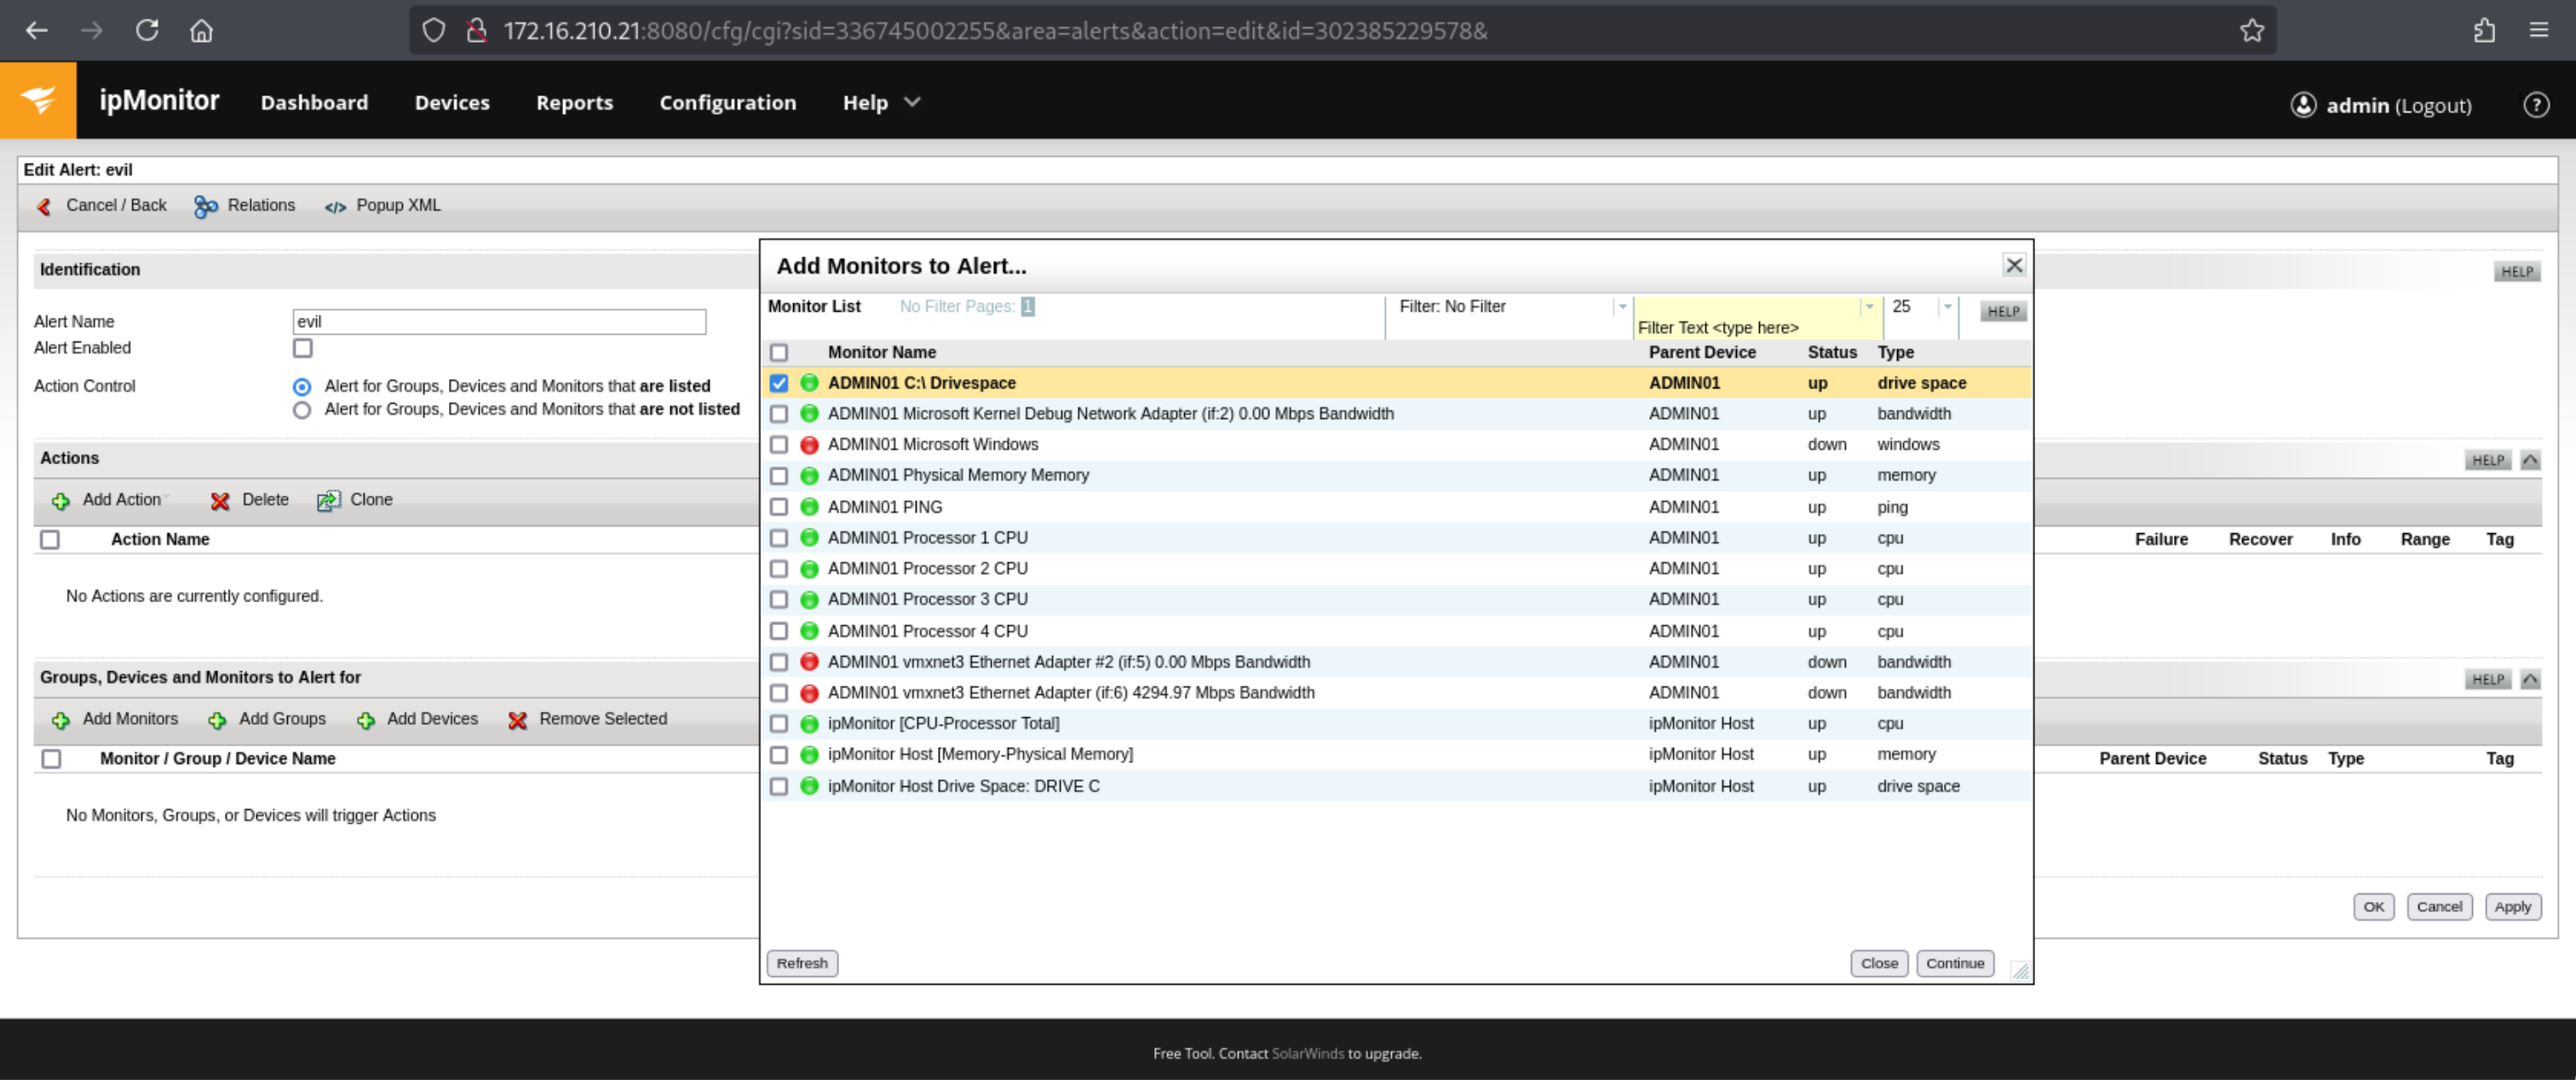Image resolution: width=2576 pixels, height=1080 pixels.
Task: Click the Refresh button in dialog
Action: pos(802,963)
